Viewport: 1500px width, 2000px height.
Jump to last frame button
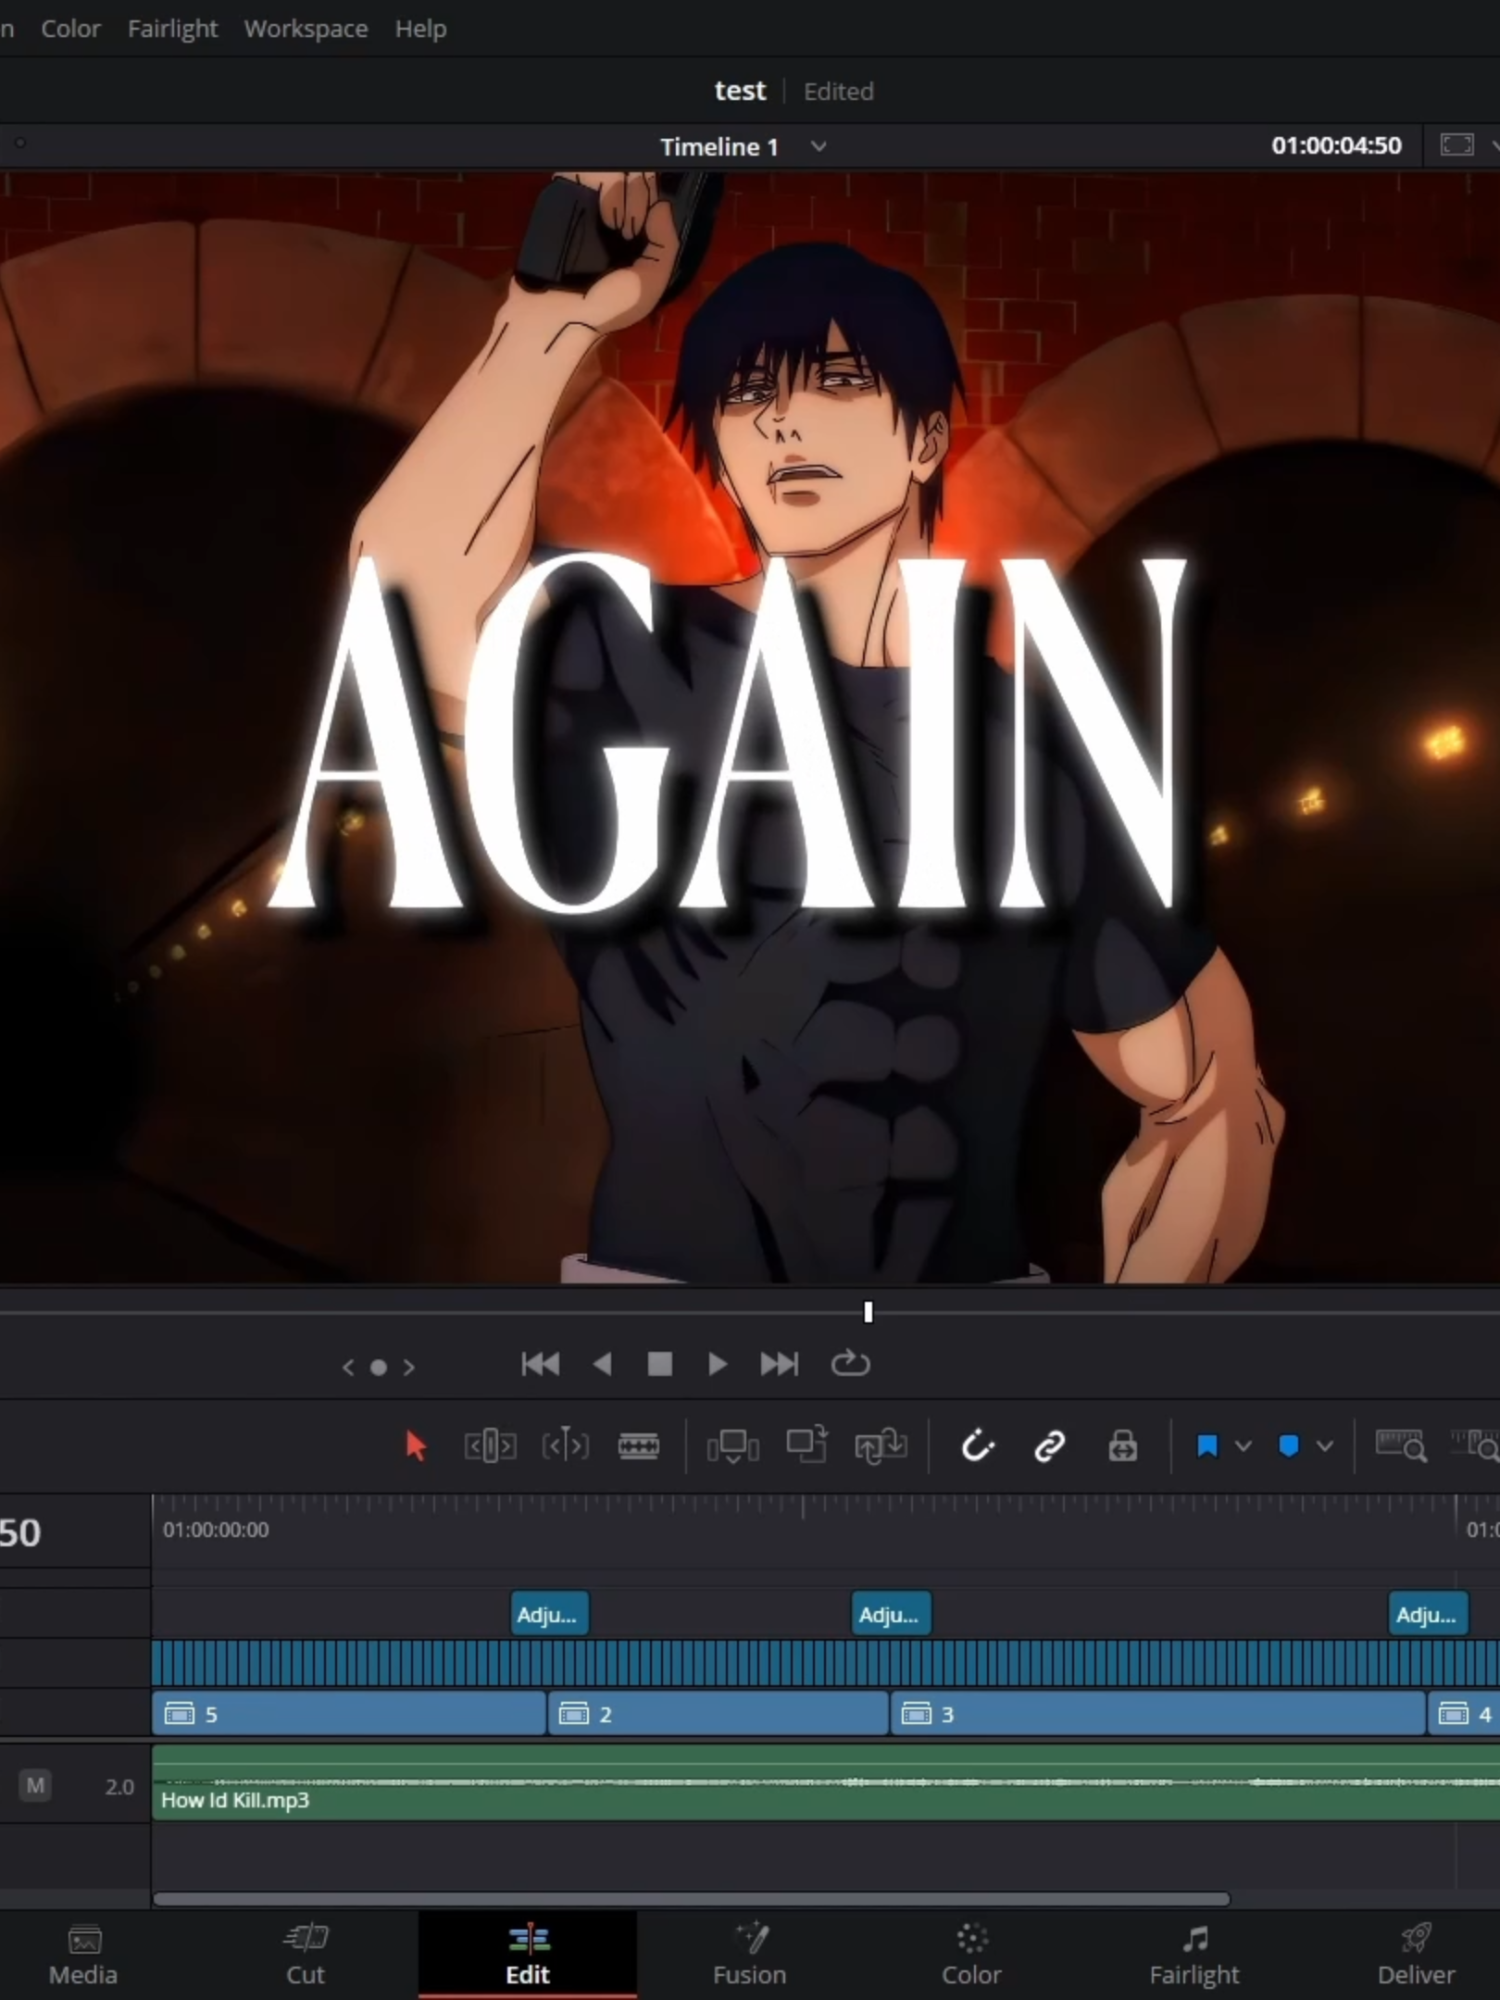[779, 1364]
